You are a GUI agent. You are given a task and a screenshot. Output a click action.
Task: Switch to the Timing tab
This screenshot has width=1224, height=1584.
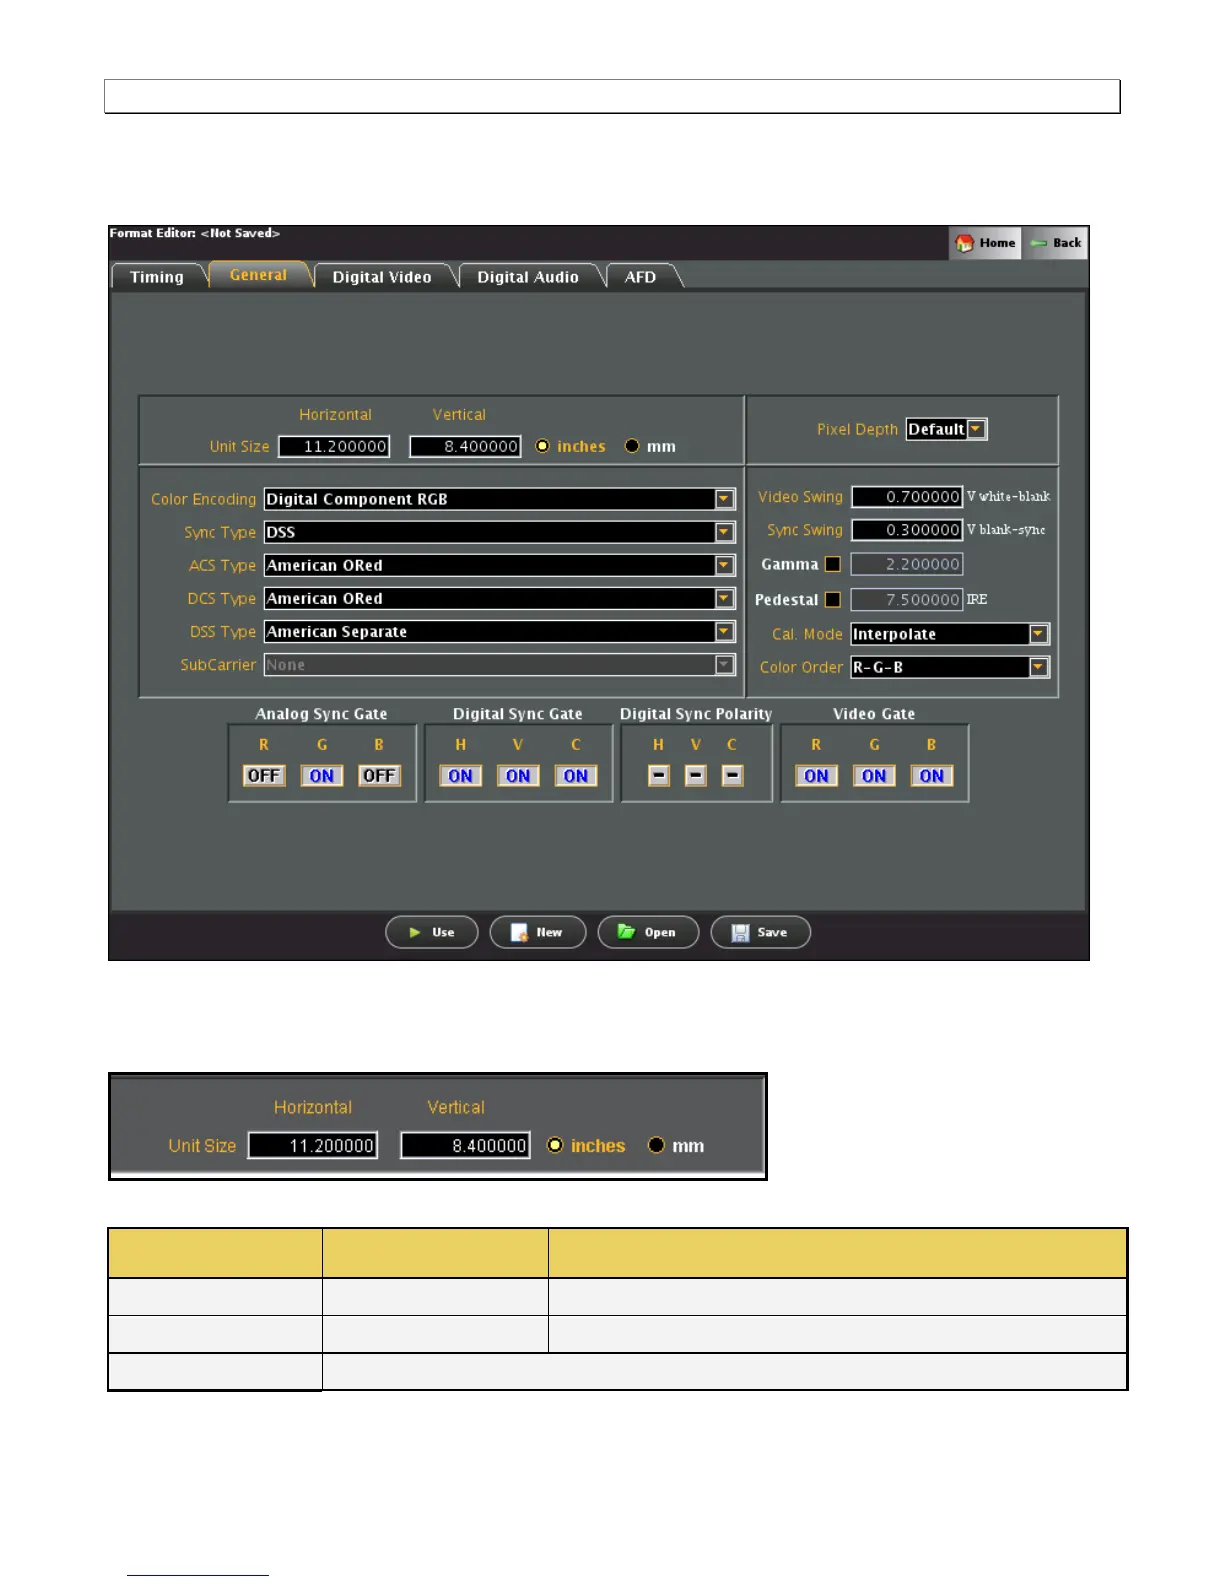(157, 277)
